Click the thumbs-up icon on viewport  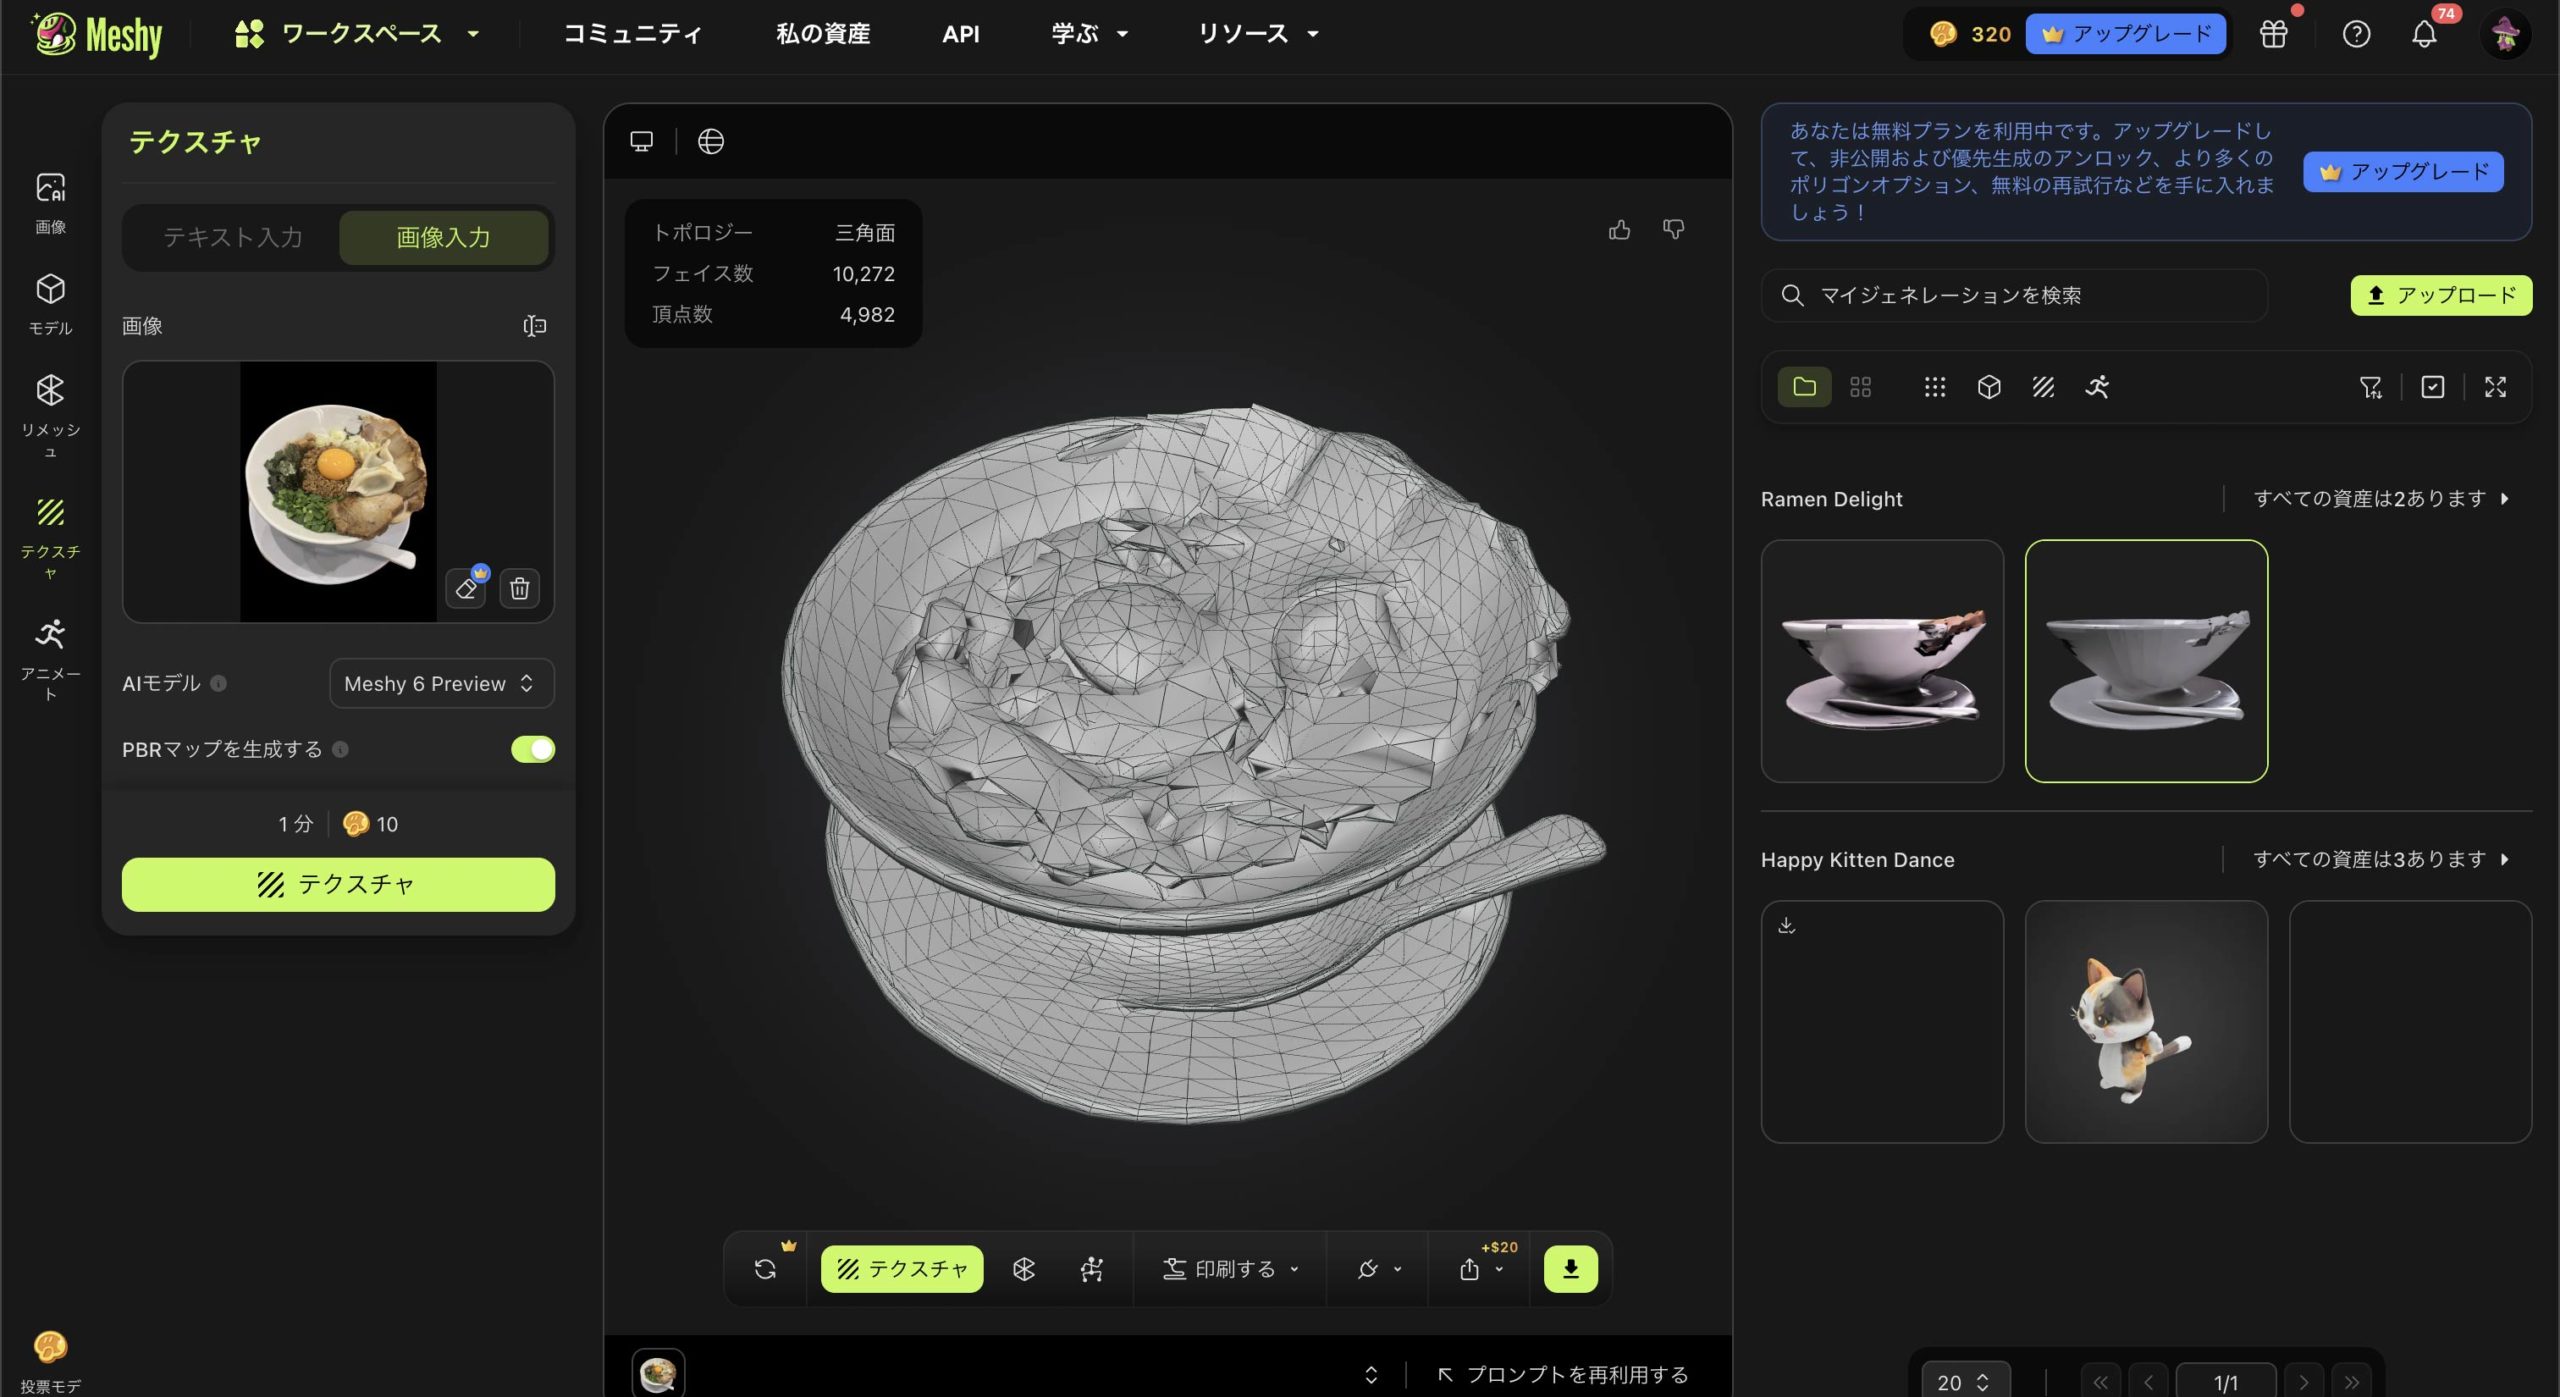coord(1619,230)
